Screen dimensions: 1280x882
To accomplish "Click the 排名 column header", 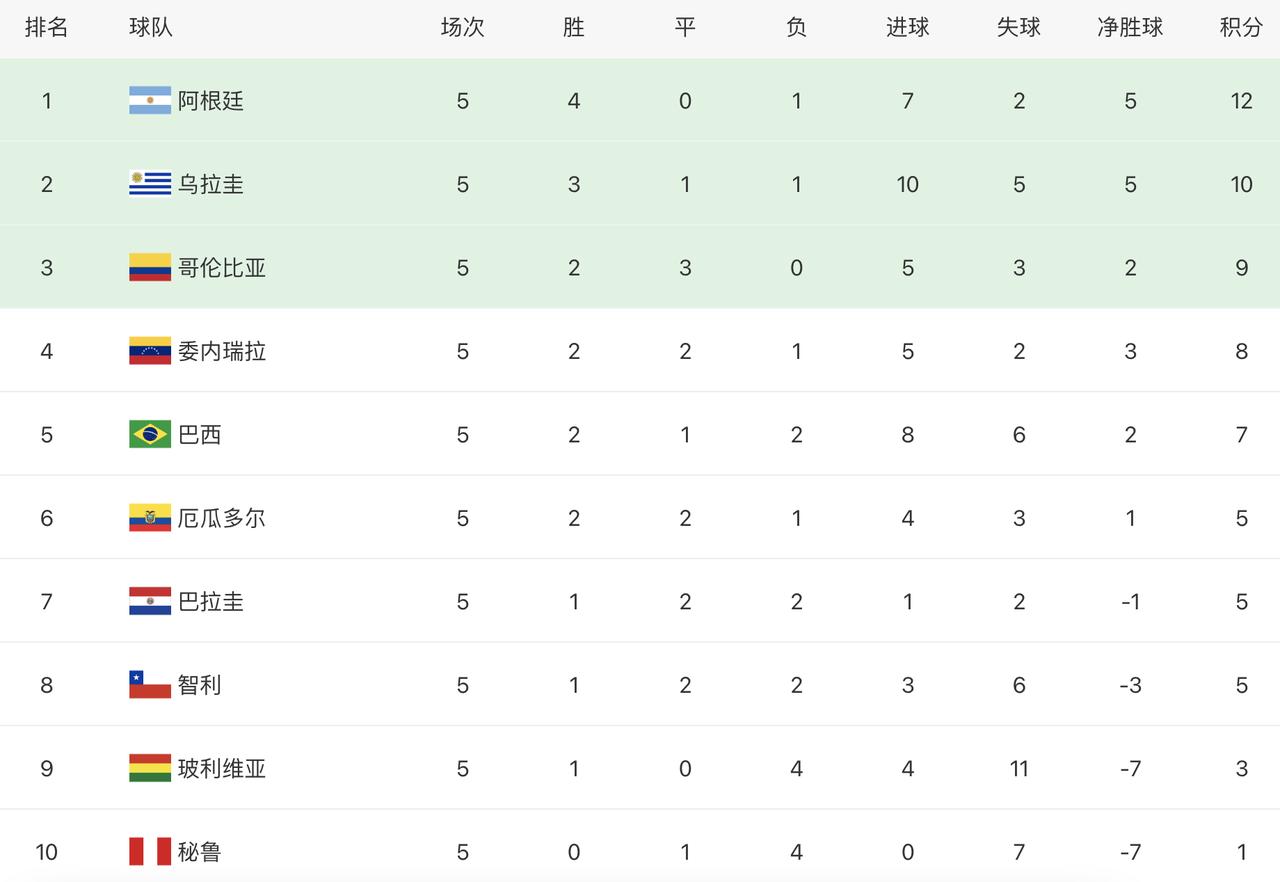I will pos(47,27).
